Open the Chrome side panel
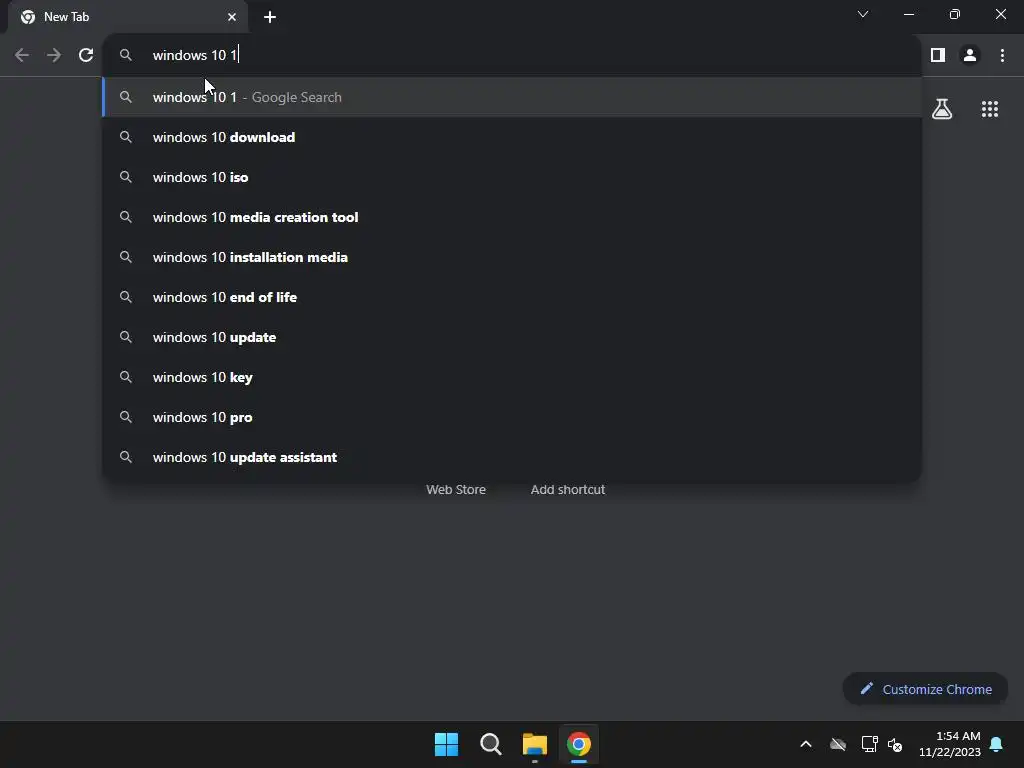Screen dimensions: 1024x768 [938, 56]
